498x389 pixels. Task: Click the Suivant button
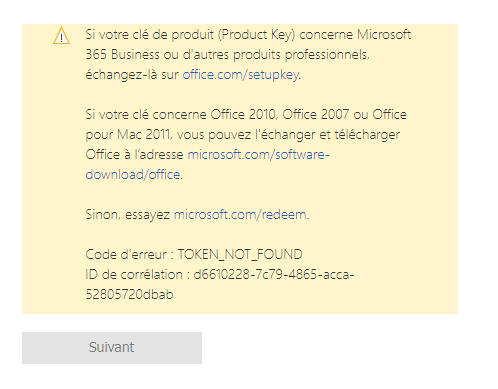112,348
